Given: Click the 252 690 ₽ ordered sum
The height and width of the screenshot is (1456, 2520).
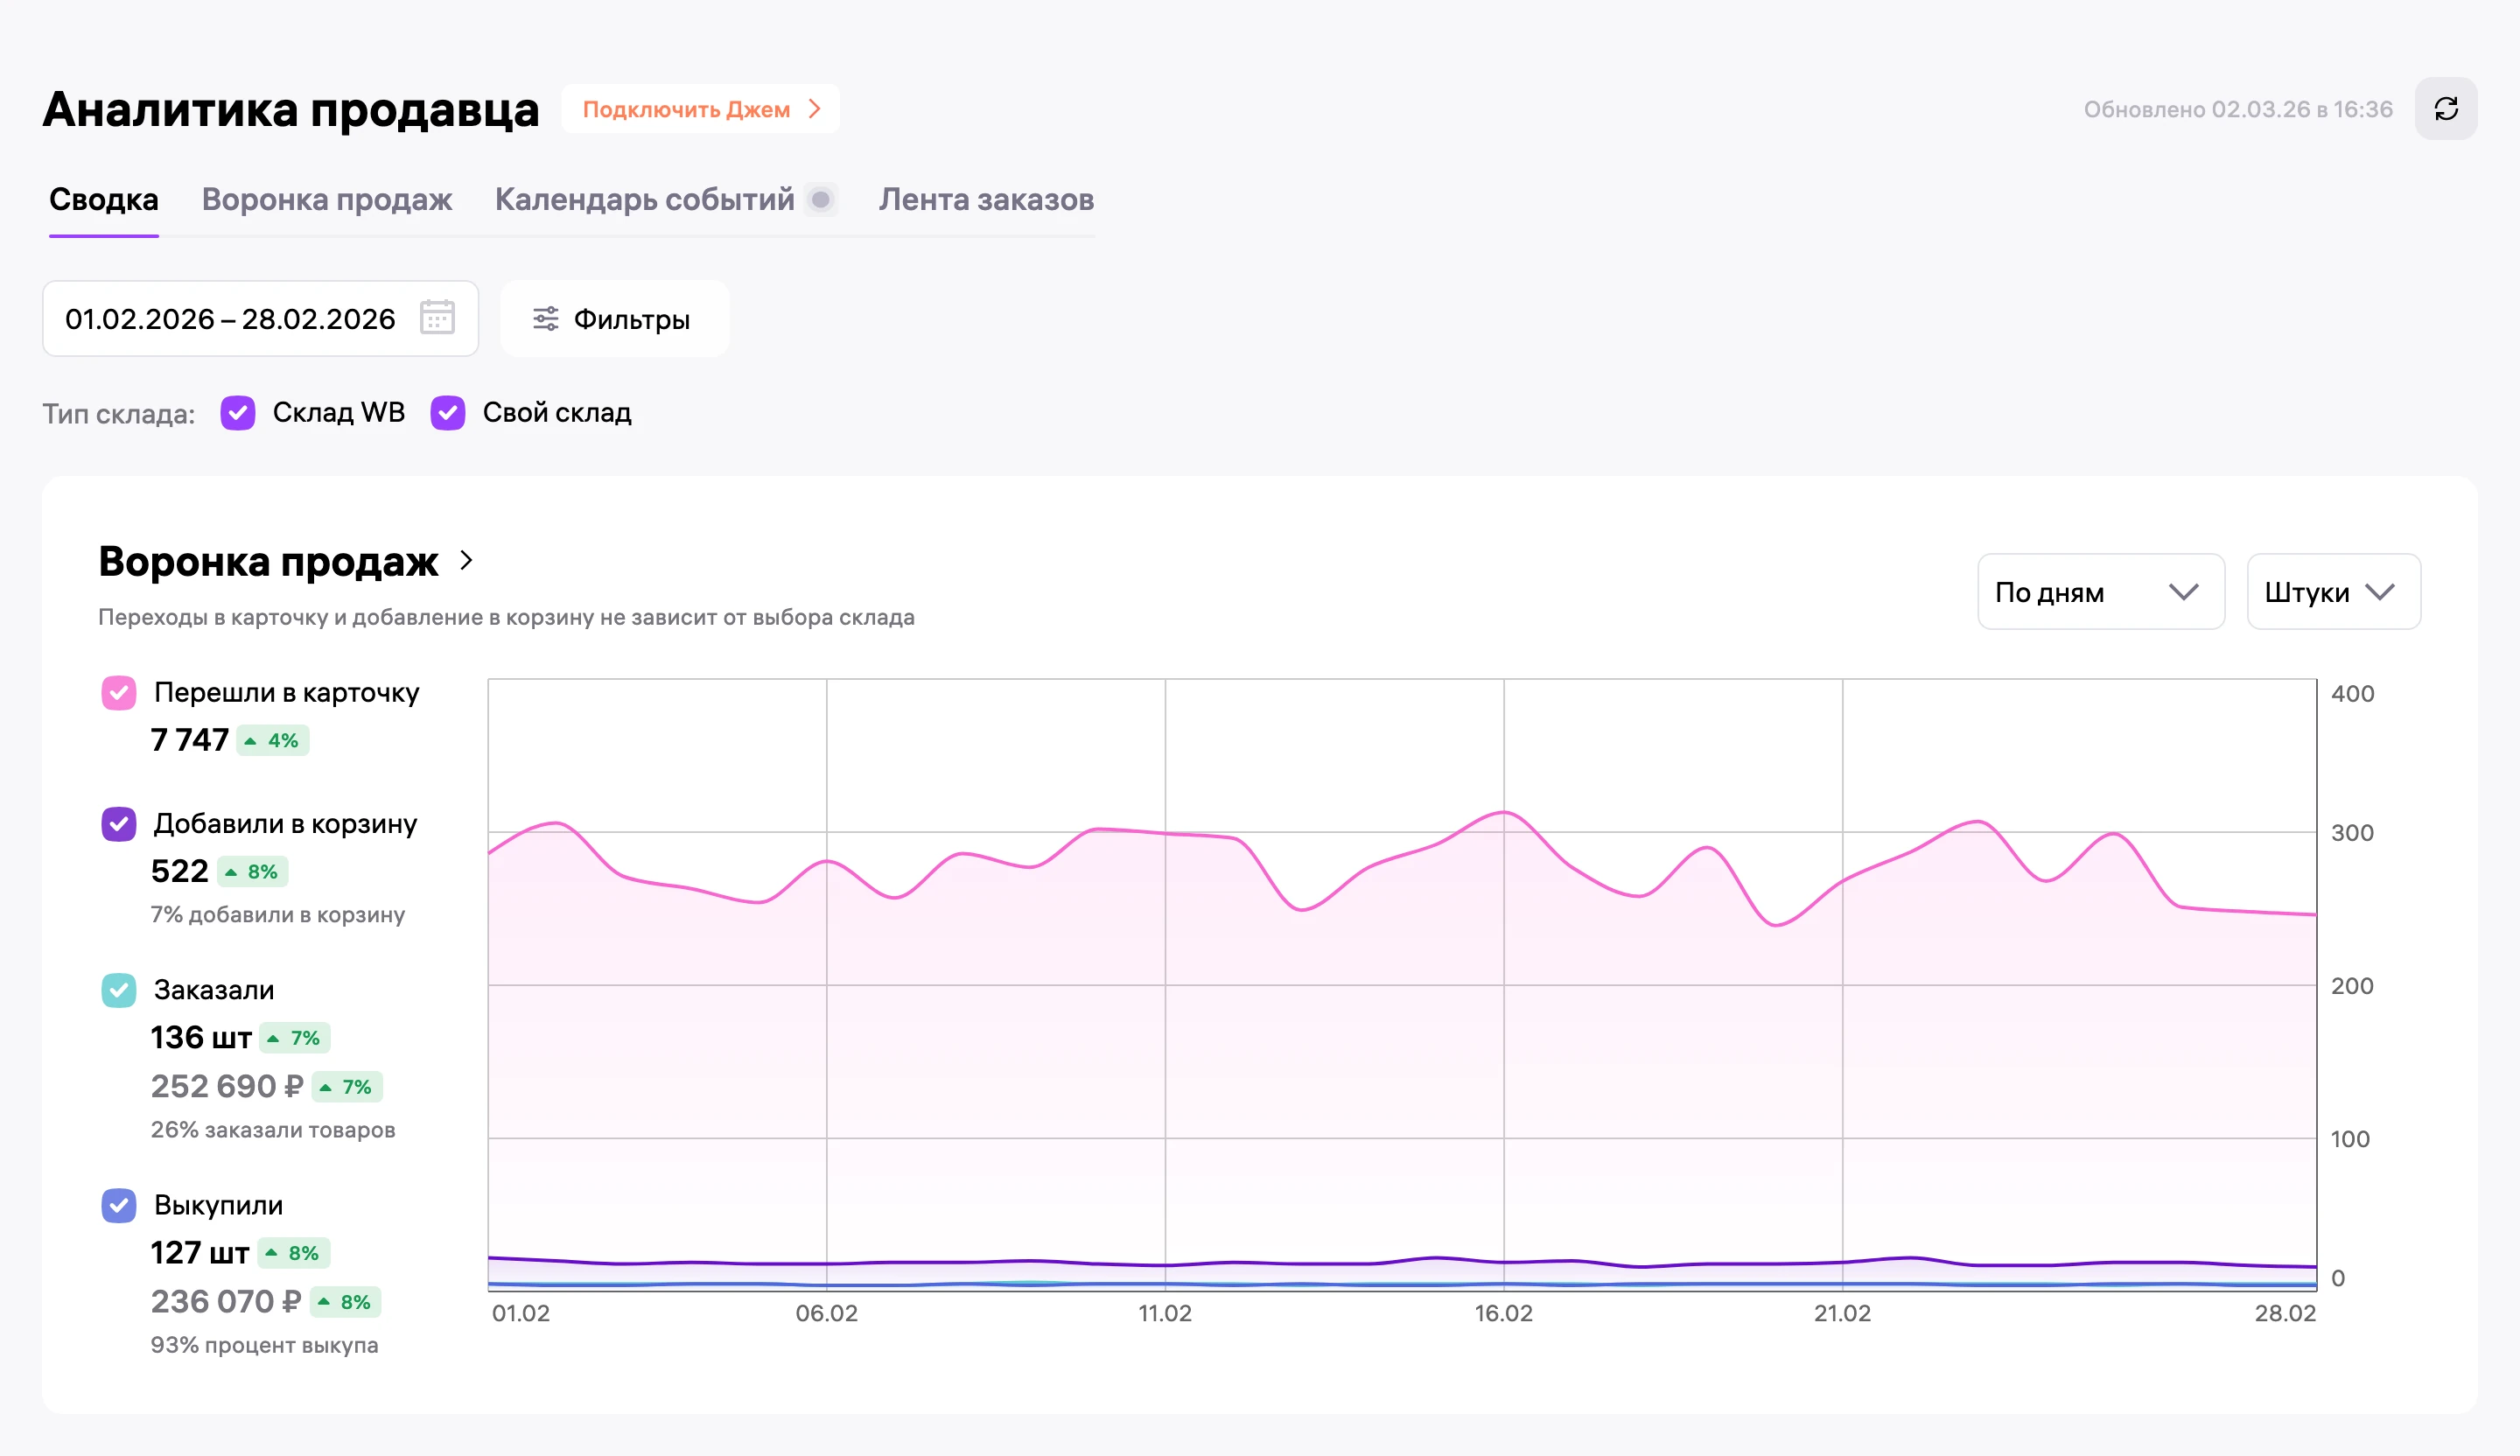Looking at the screenshot, I should pos(226,1086).
